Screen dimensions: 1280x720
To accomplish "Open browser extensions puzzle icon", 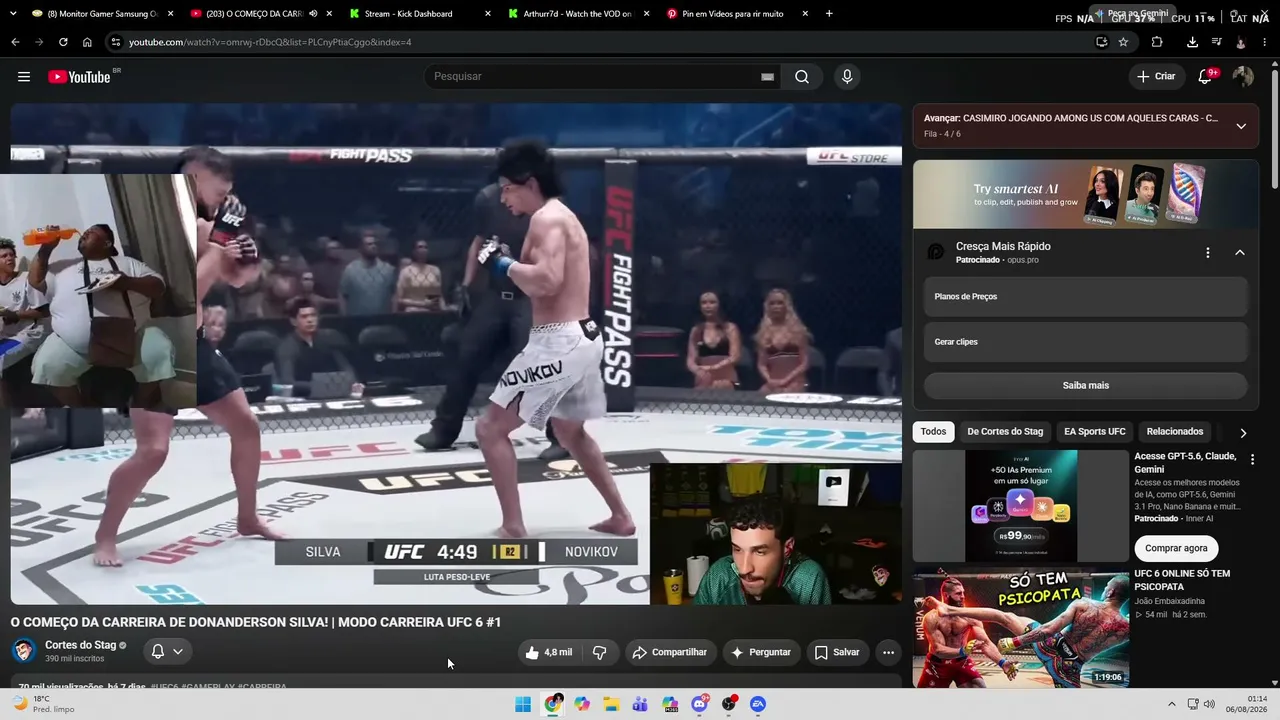I will click(x=1157, y=42).
